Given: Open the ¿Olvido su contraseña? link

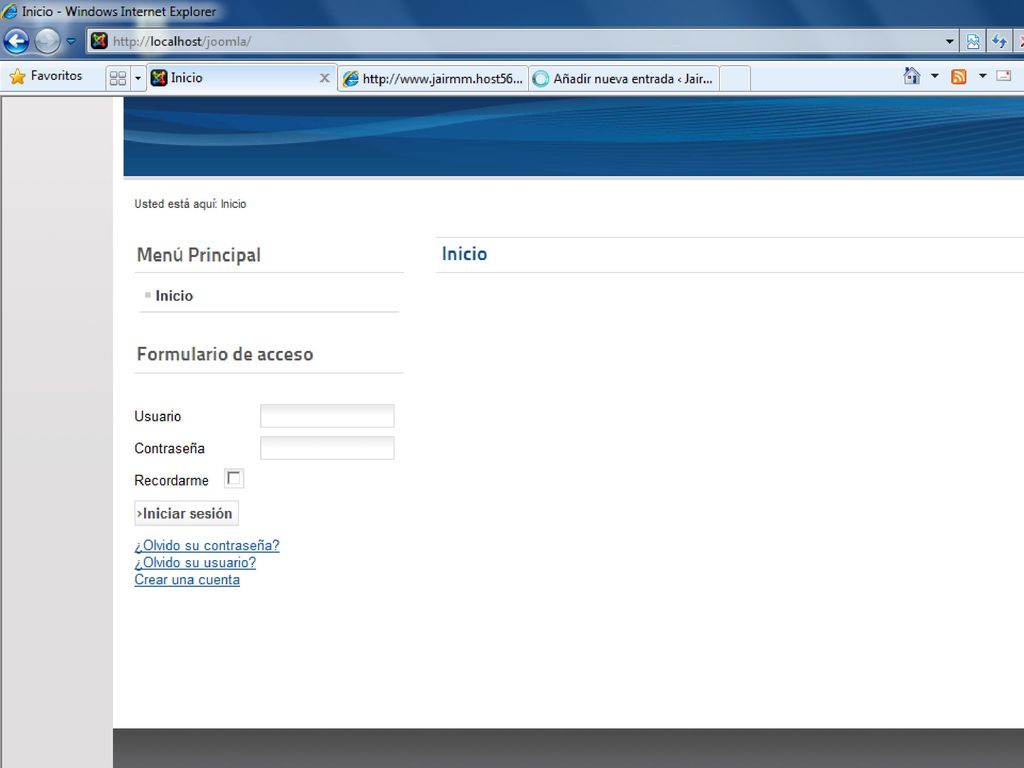Looking at the screenshot, I should click(x=207, y=545).
